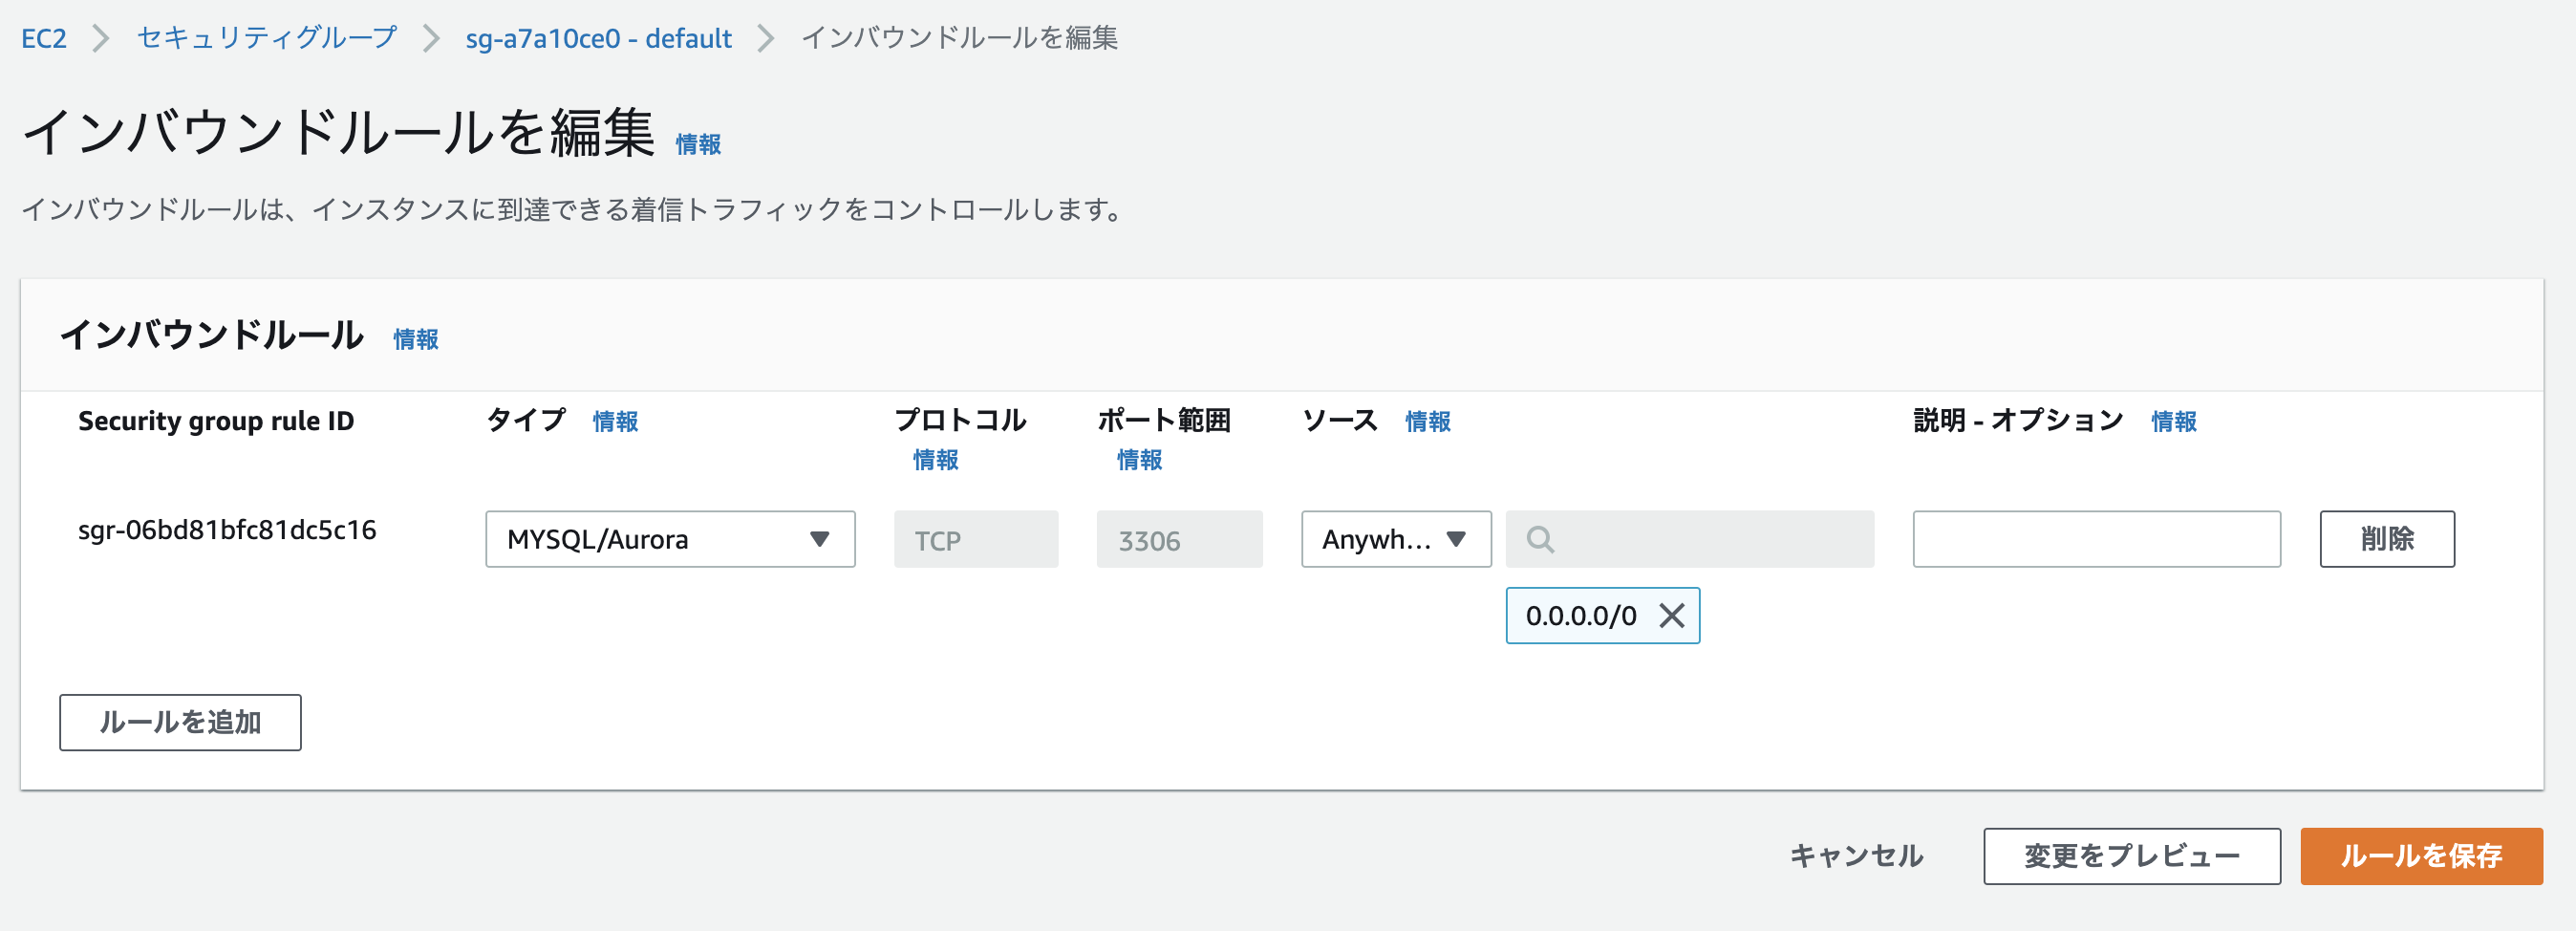Image resolution: width=2576 pixels, height=931 pixels.
Task: Click 情報 under the タイプ column header
Action: click(x=615, y=421)
